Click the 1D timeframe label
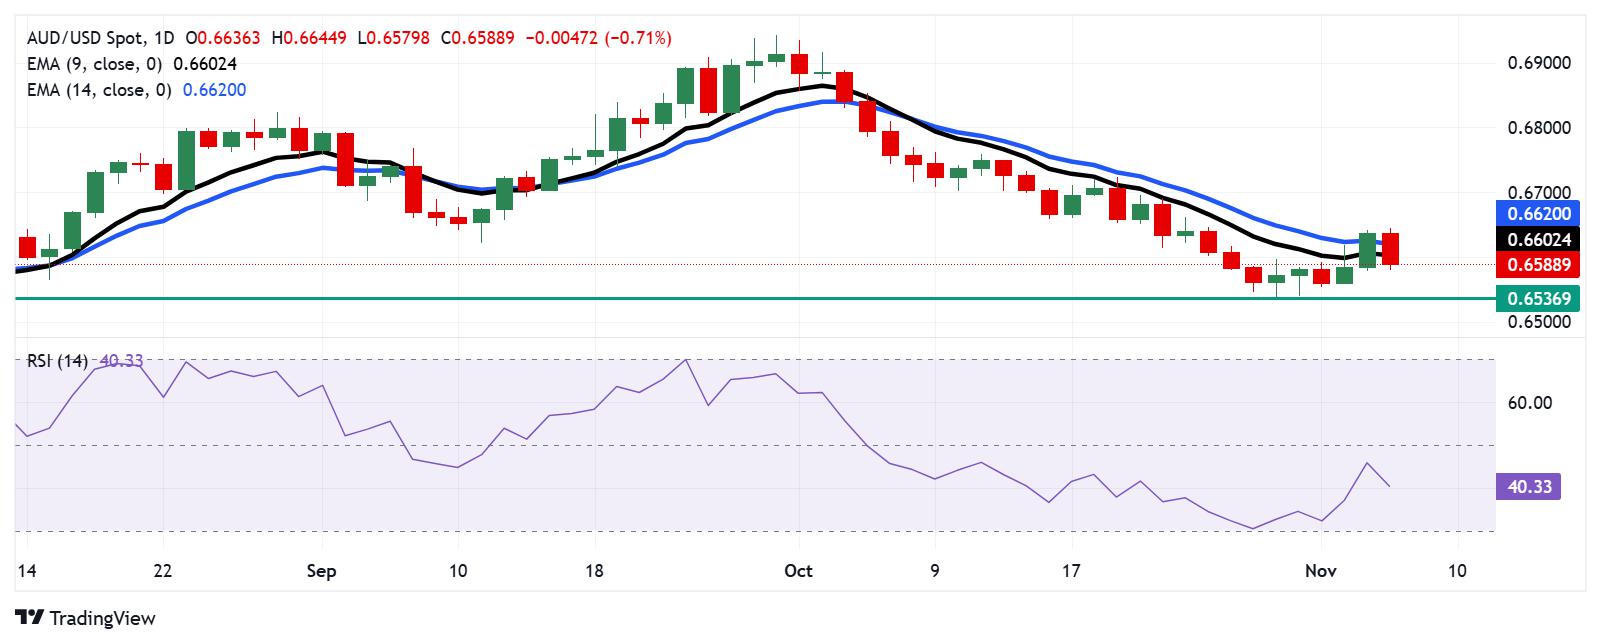Viewport: 1601px width, 644px height. pyautogui.click(x=164, y=38)
